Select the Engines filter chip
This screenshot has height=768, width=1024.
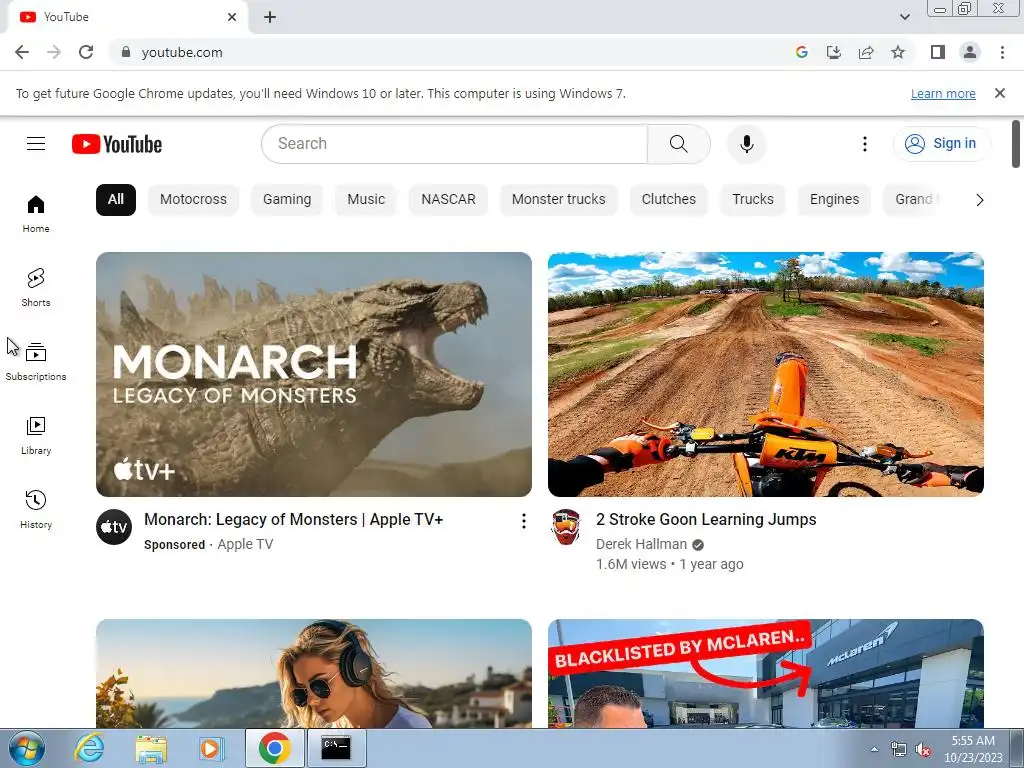(x=834, y=200)
